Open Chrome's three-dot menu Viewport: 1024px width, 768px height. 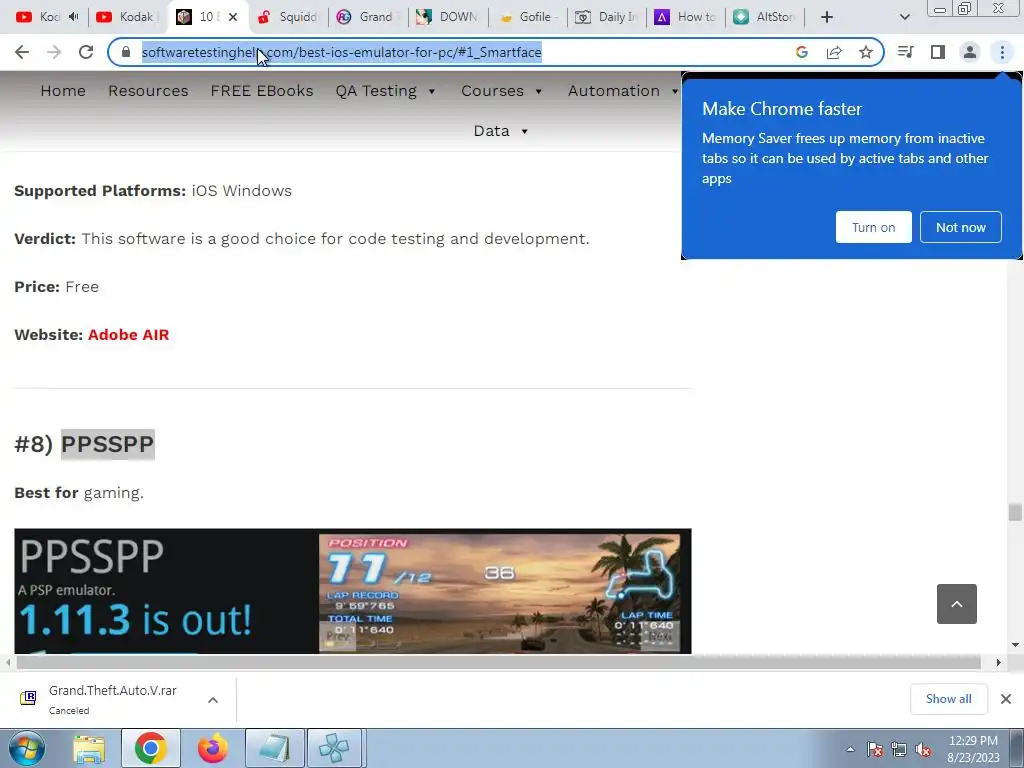click(x=1002, y=52)
